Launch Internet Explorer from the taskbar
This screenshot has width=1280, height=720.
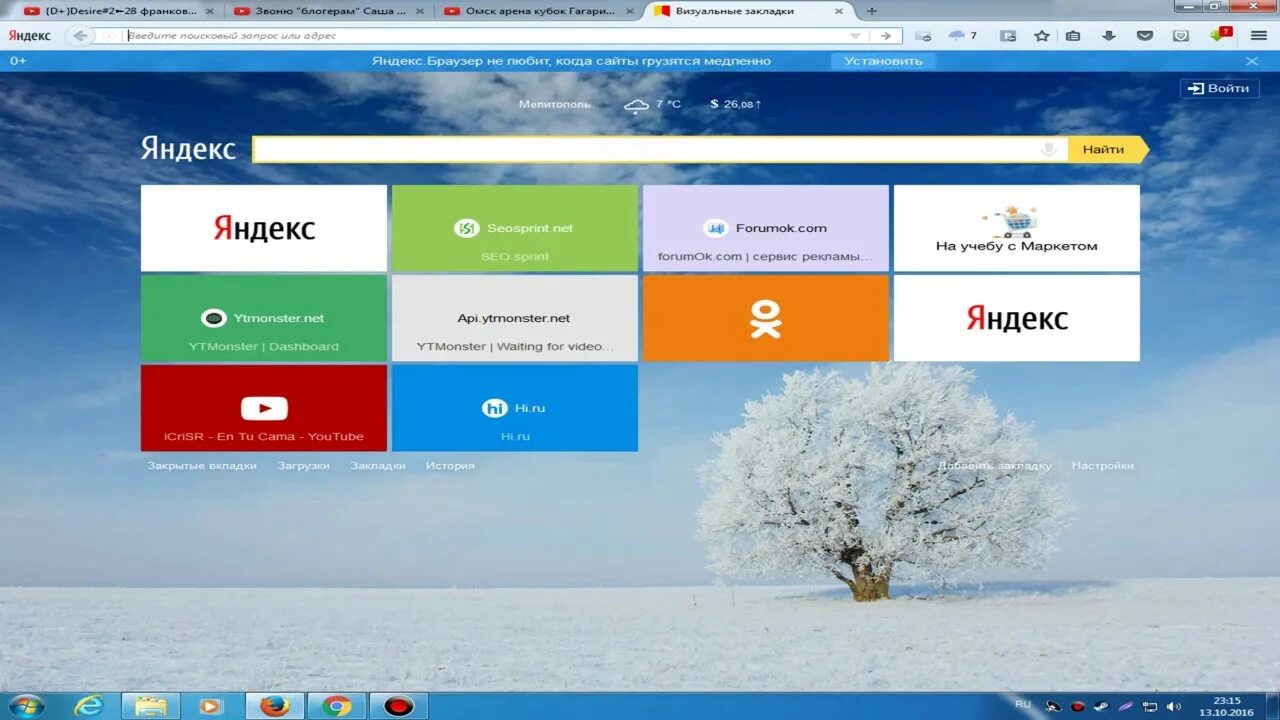(x=89, y=706)
